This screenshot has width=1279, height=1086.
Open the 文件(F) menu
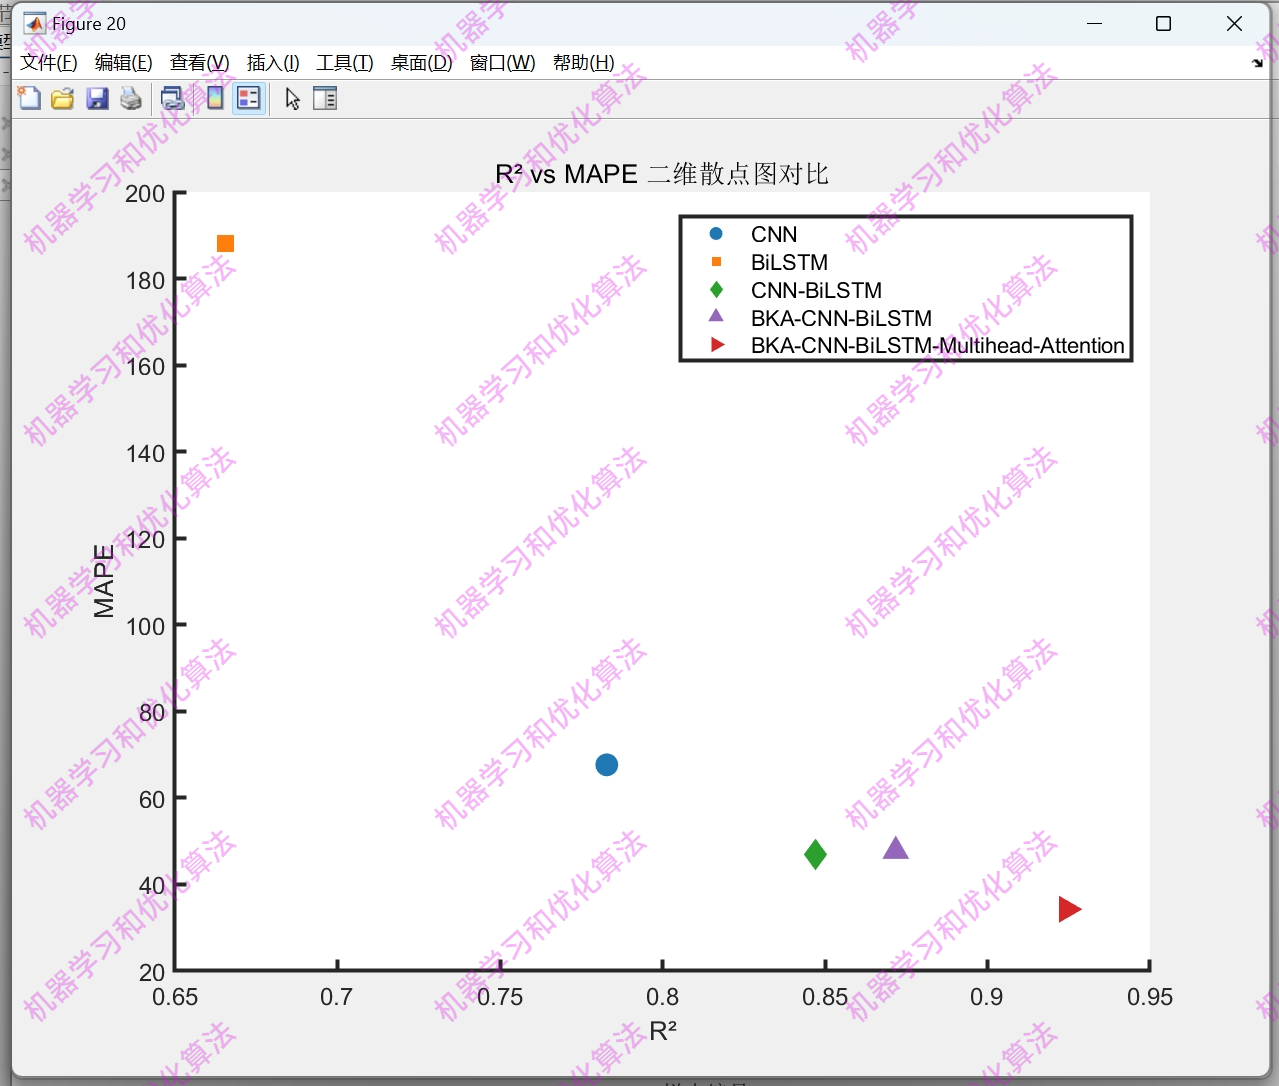pos(49,63)
